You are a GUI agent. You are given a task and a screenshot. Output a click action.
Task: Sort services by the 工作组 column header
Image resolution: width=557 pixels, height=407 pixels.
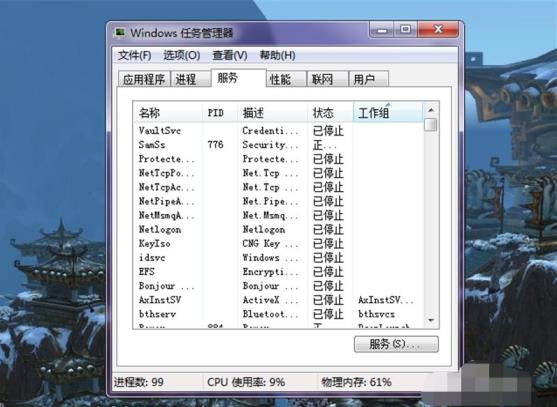pyautogui.click(x=388, y=113)
